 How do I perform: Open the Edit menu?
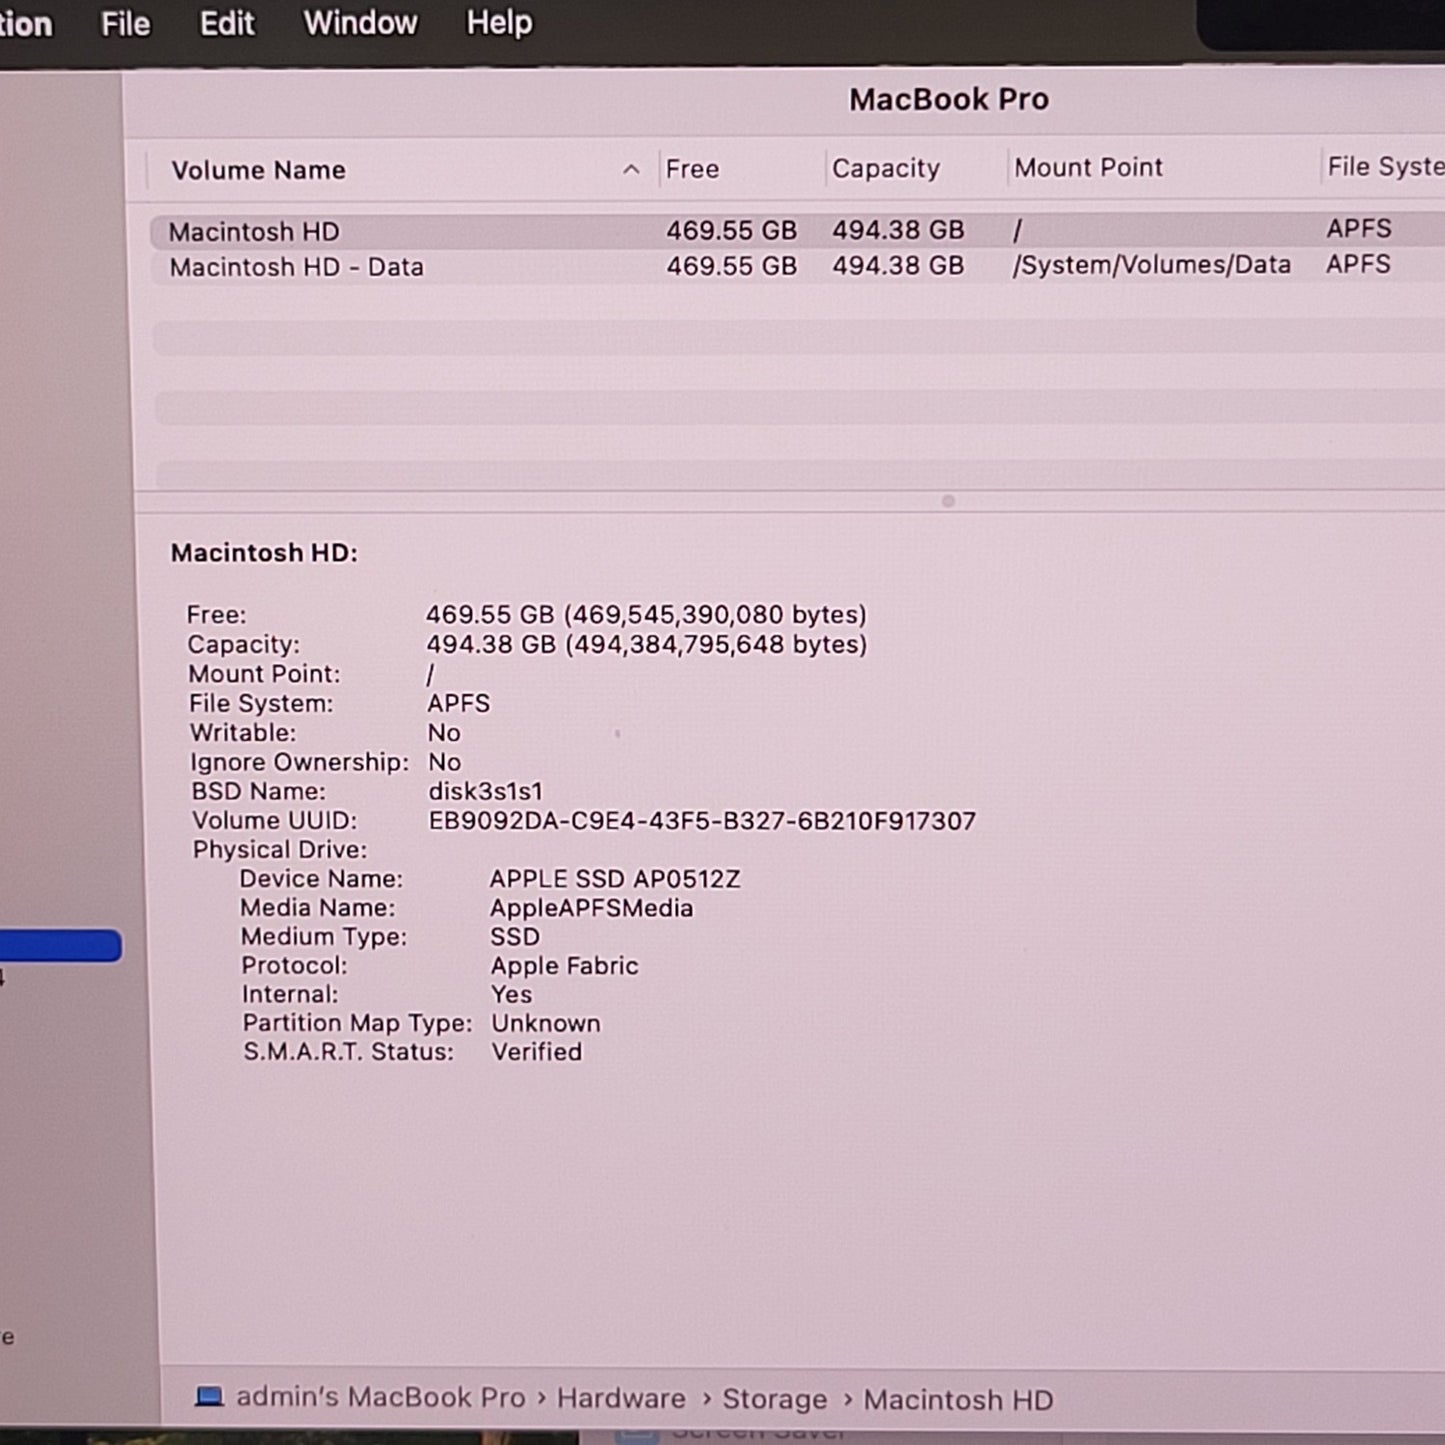(227, 23)
